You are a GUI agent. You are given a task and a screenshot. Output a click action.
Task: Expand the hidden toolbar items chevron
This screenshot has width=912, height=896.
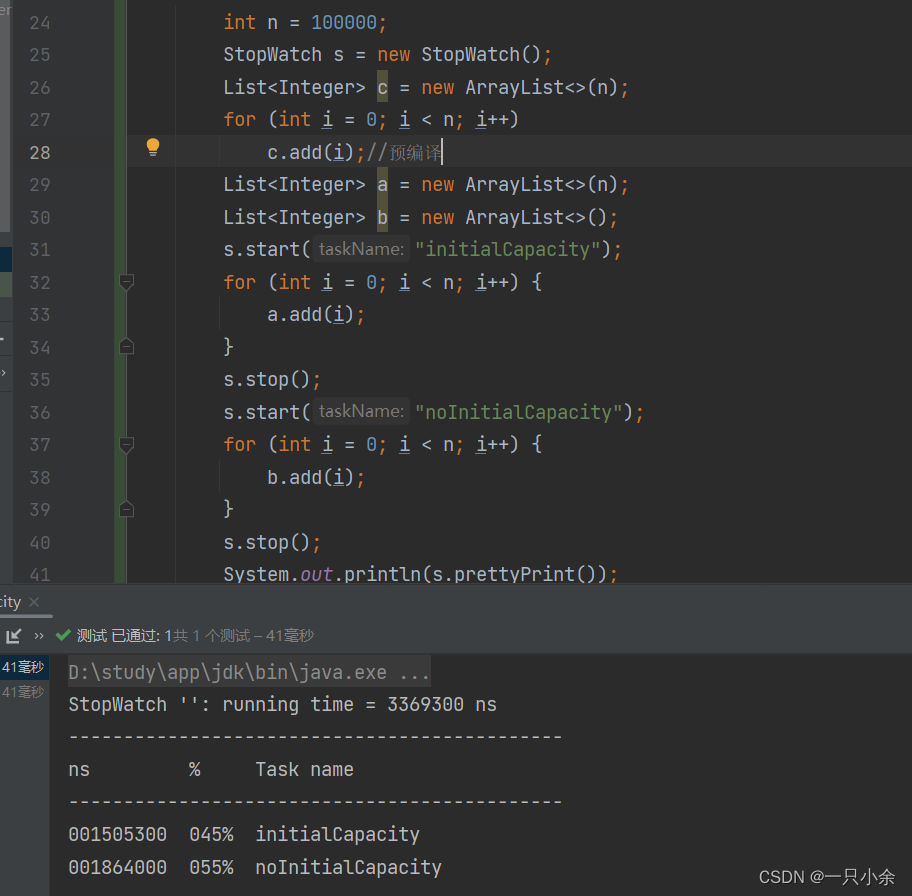(39, 636)
